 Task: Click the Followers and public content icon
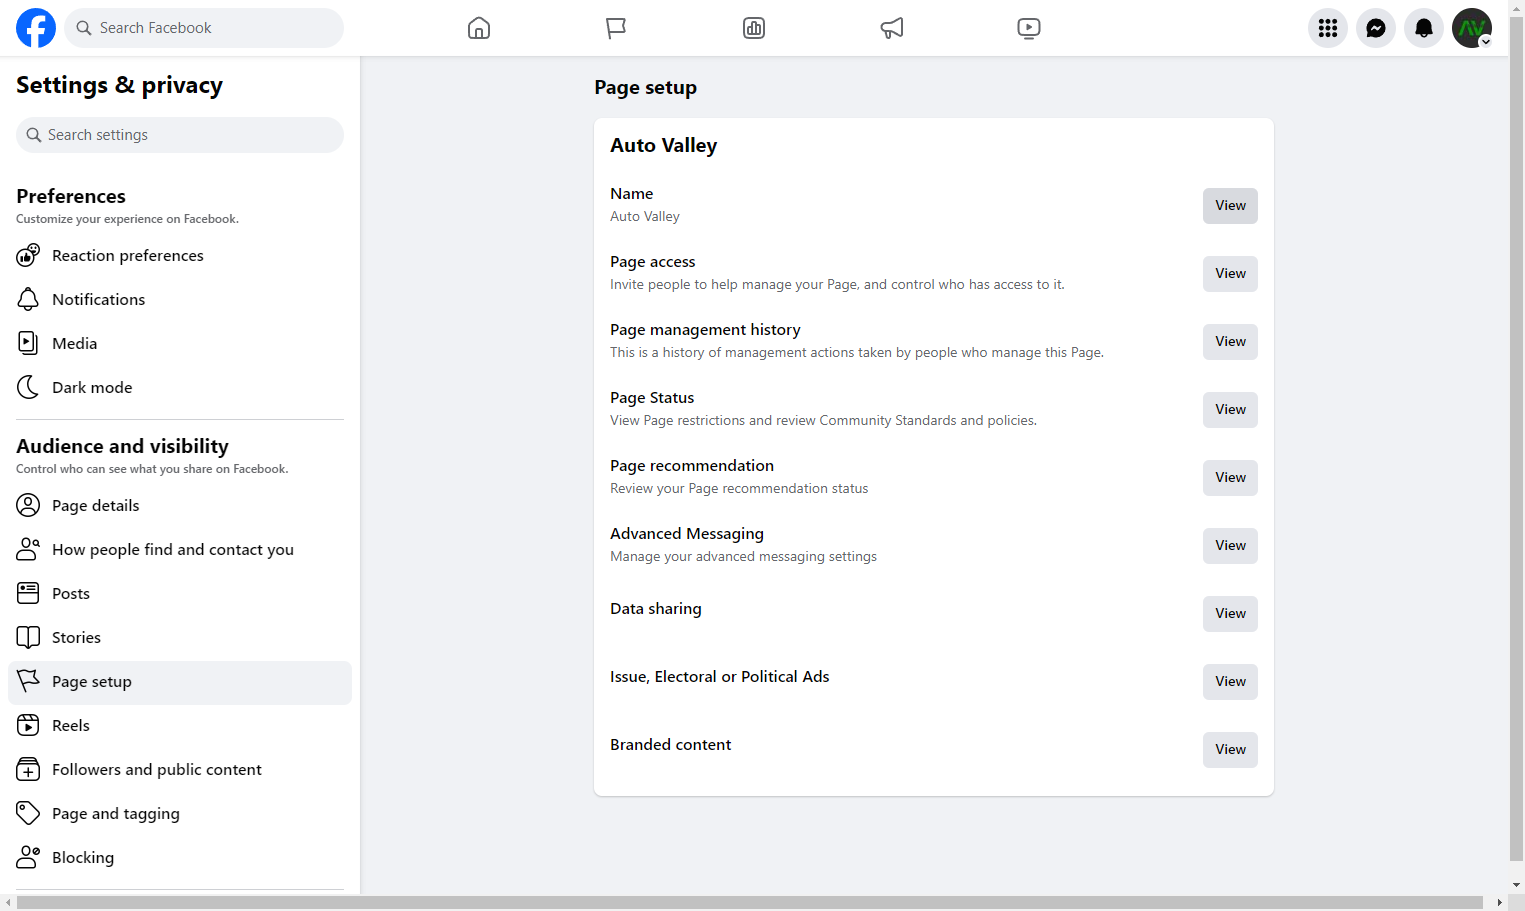(x=28, y=769)
